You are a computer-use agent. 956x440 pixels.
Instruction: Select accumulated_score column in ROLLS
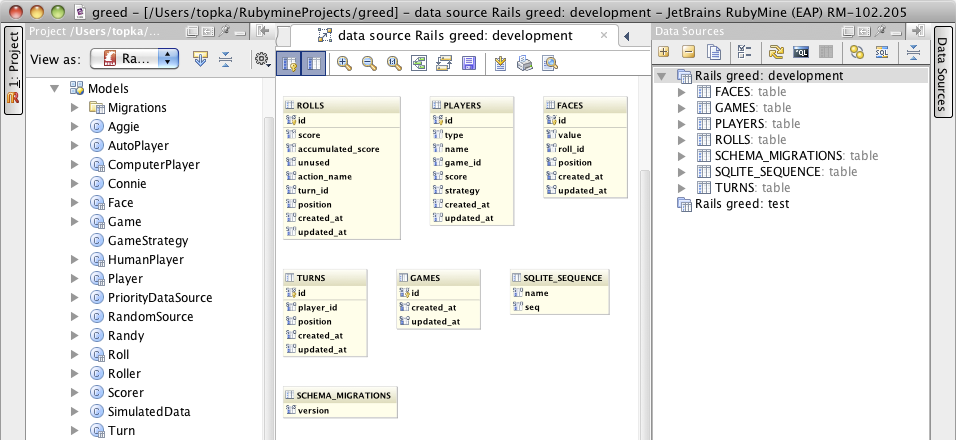(338, 149)
